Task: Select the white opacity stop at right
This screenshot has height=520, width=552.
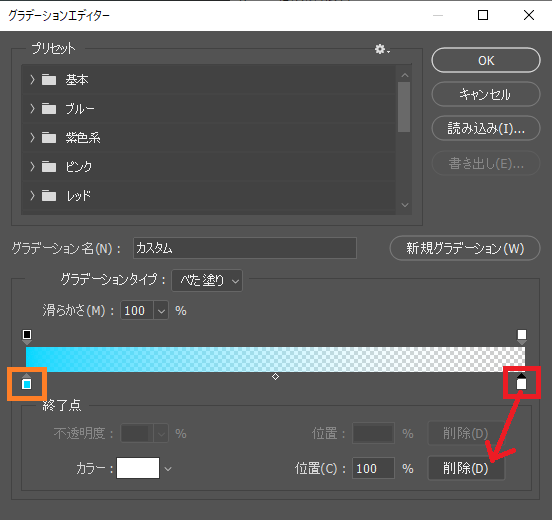Action: pos(522,337)
